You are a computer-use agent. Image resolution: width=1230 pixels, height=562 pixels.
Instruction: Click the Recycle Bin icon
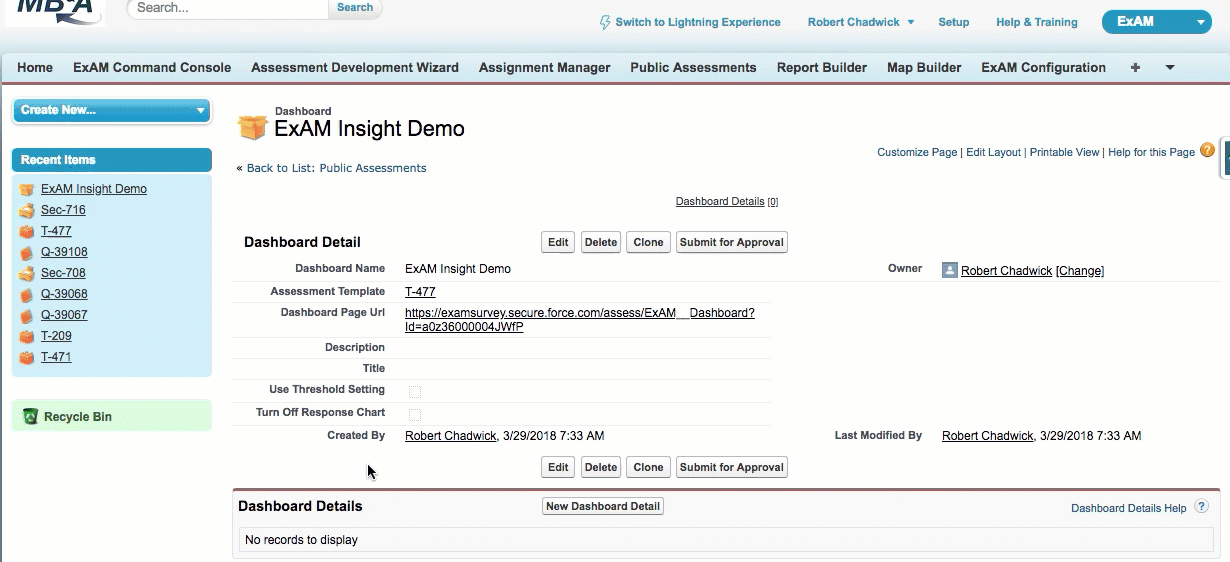pos(30,416)
